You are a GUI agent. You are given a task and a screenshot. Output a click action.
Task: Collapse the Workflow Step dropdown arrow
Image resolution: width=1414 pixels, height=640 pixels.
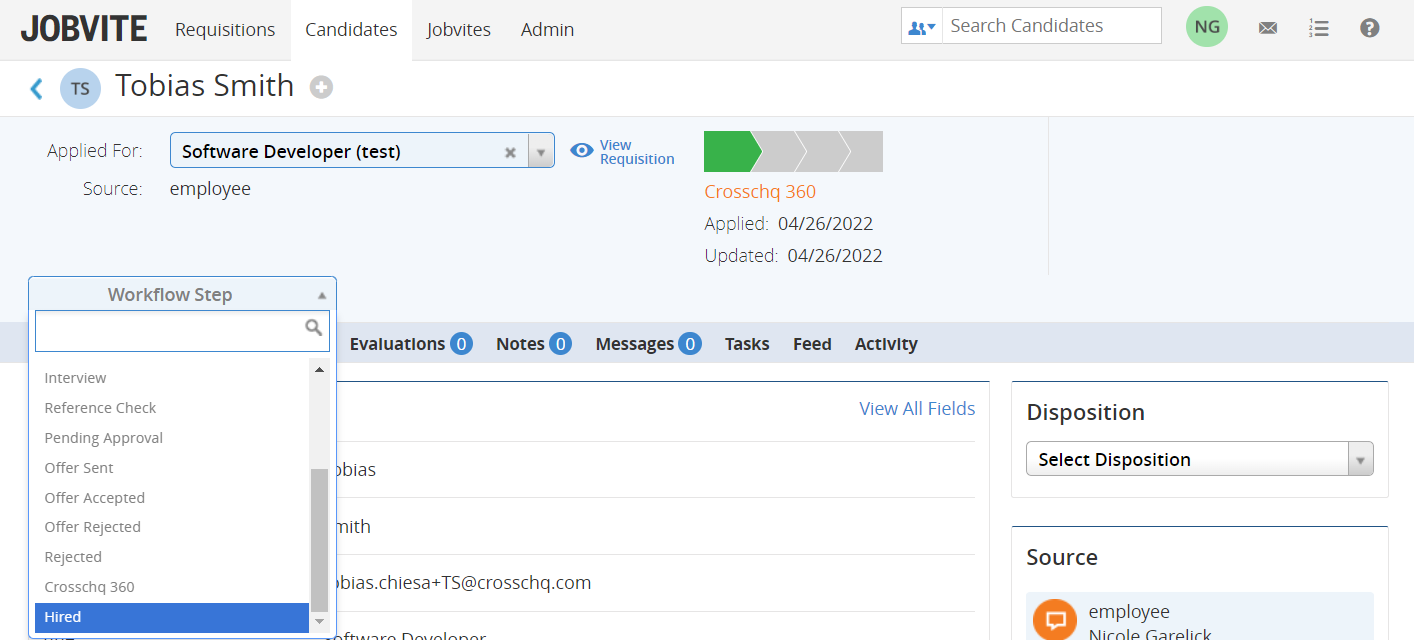click(322, 294)
